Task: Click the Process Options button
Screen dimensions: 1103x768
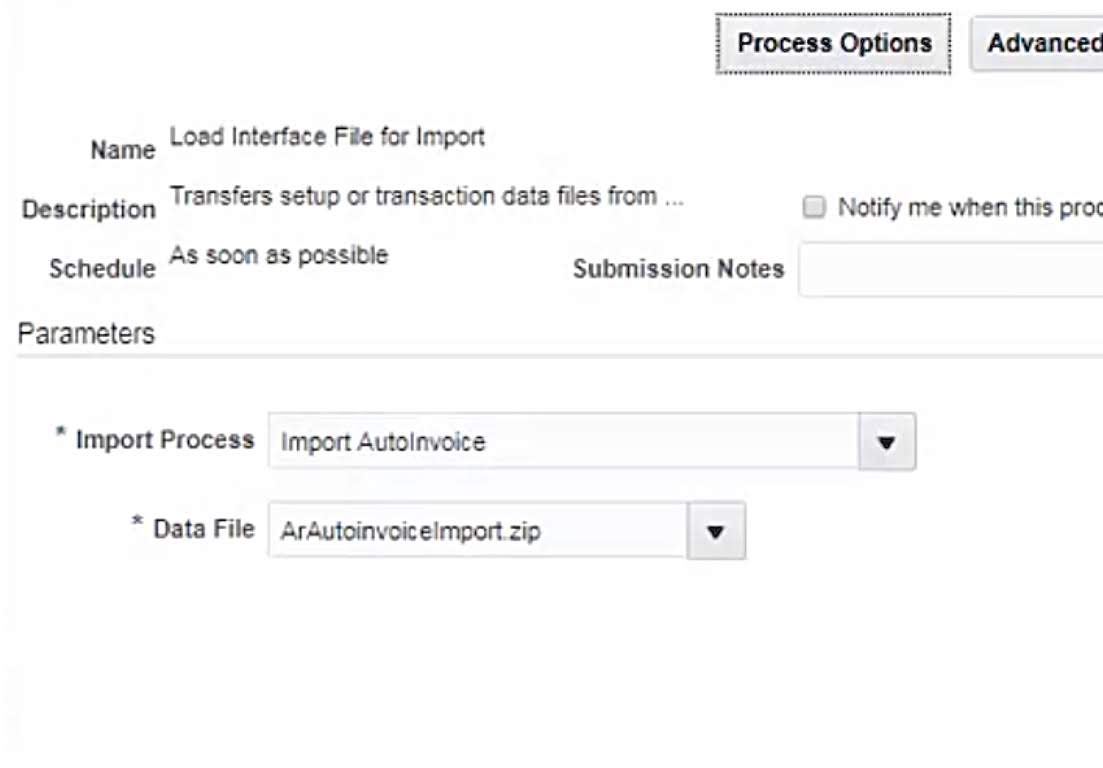Action: [x=834, y=44]
